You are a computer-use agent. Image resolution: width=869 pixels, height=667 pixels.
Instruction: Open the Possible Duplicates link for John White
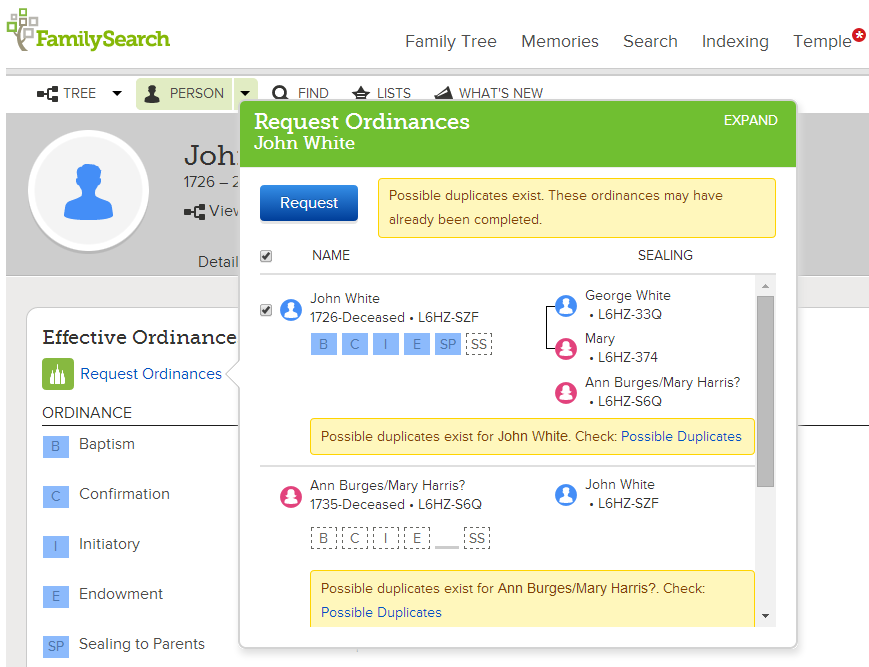point(681,436)
